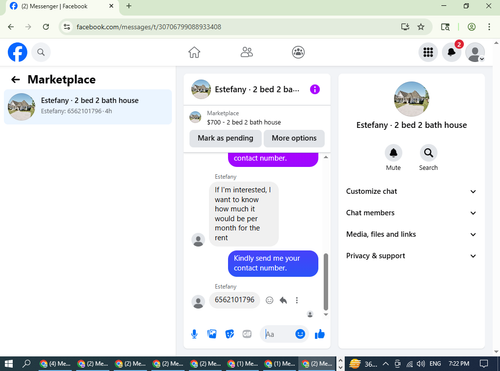Open the Friends icon in top navigation

(247, 52)
